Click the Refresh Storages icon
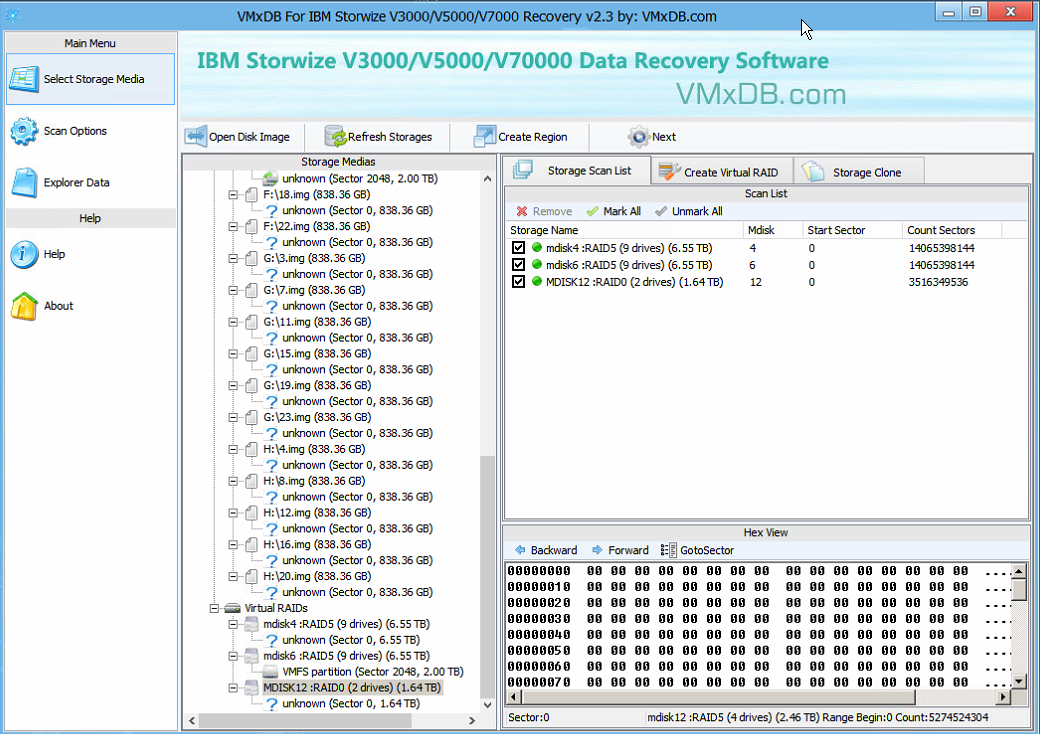This screenshot has width=1040, height=734. (336, 137)
